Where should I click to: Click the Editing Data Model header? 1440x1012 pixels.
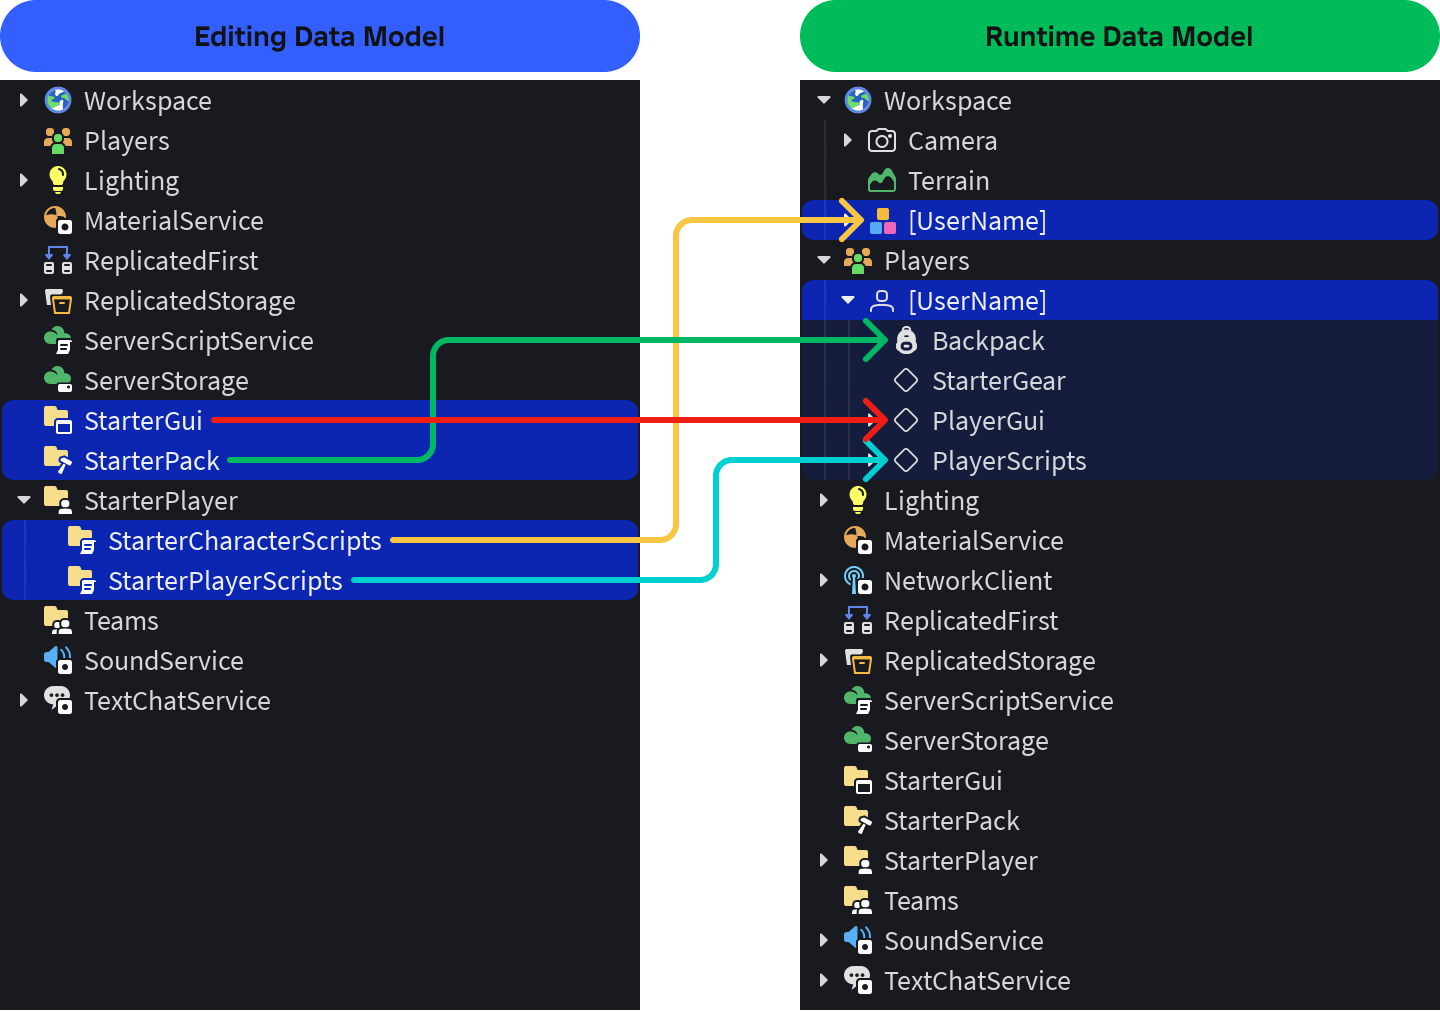click(320, 36)
